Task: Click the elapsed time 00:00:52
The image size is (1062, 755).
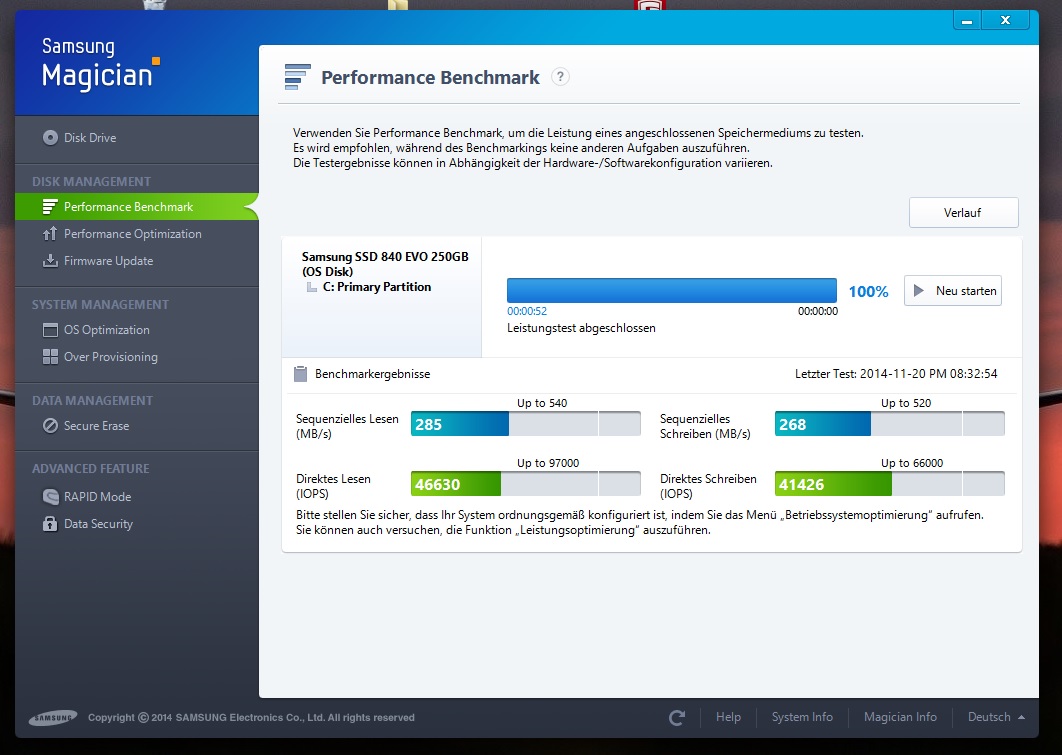Action: tap(527, 311)
